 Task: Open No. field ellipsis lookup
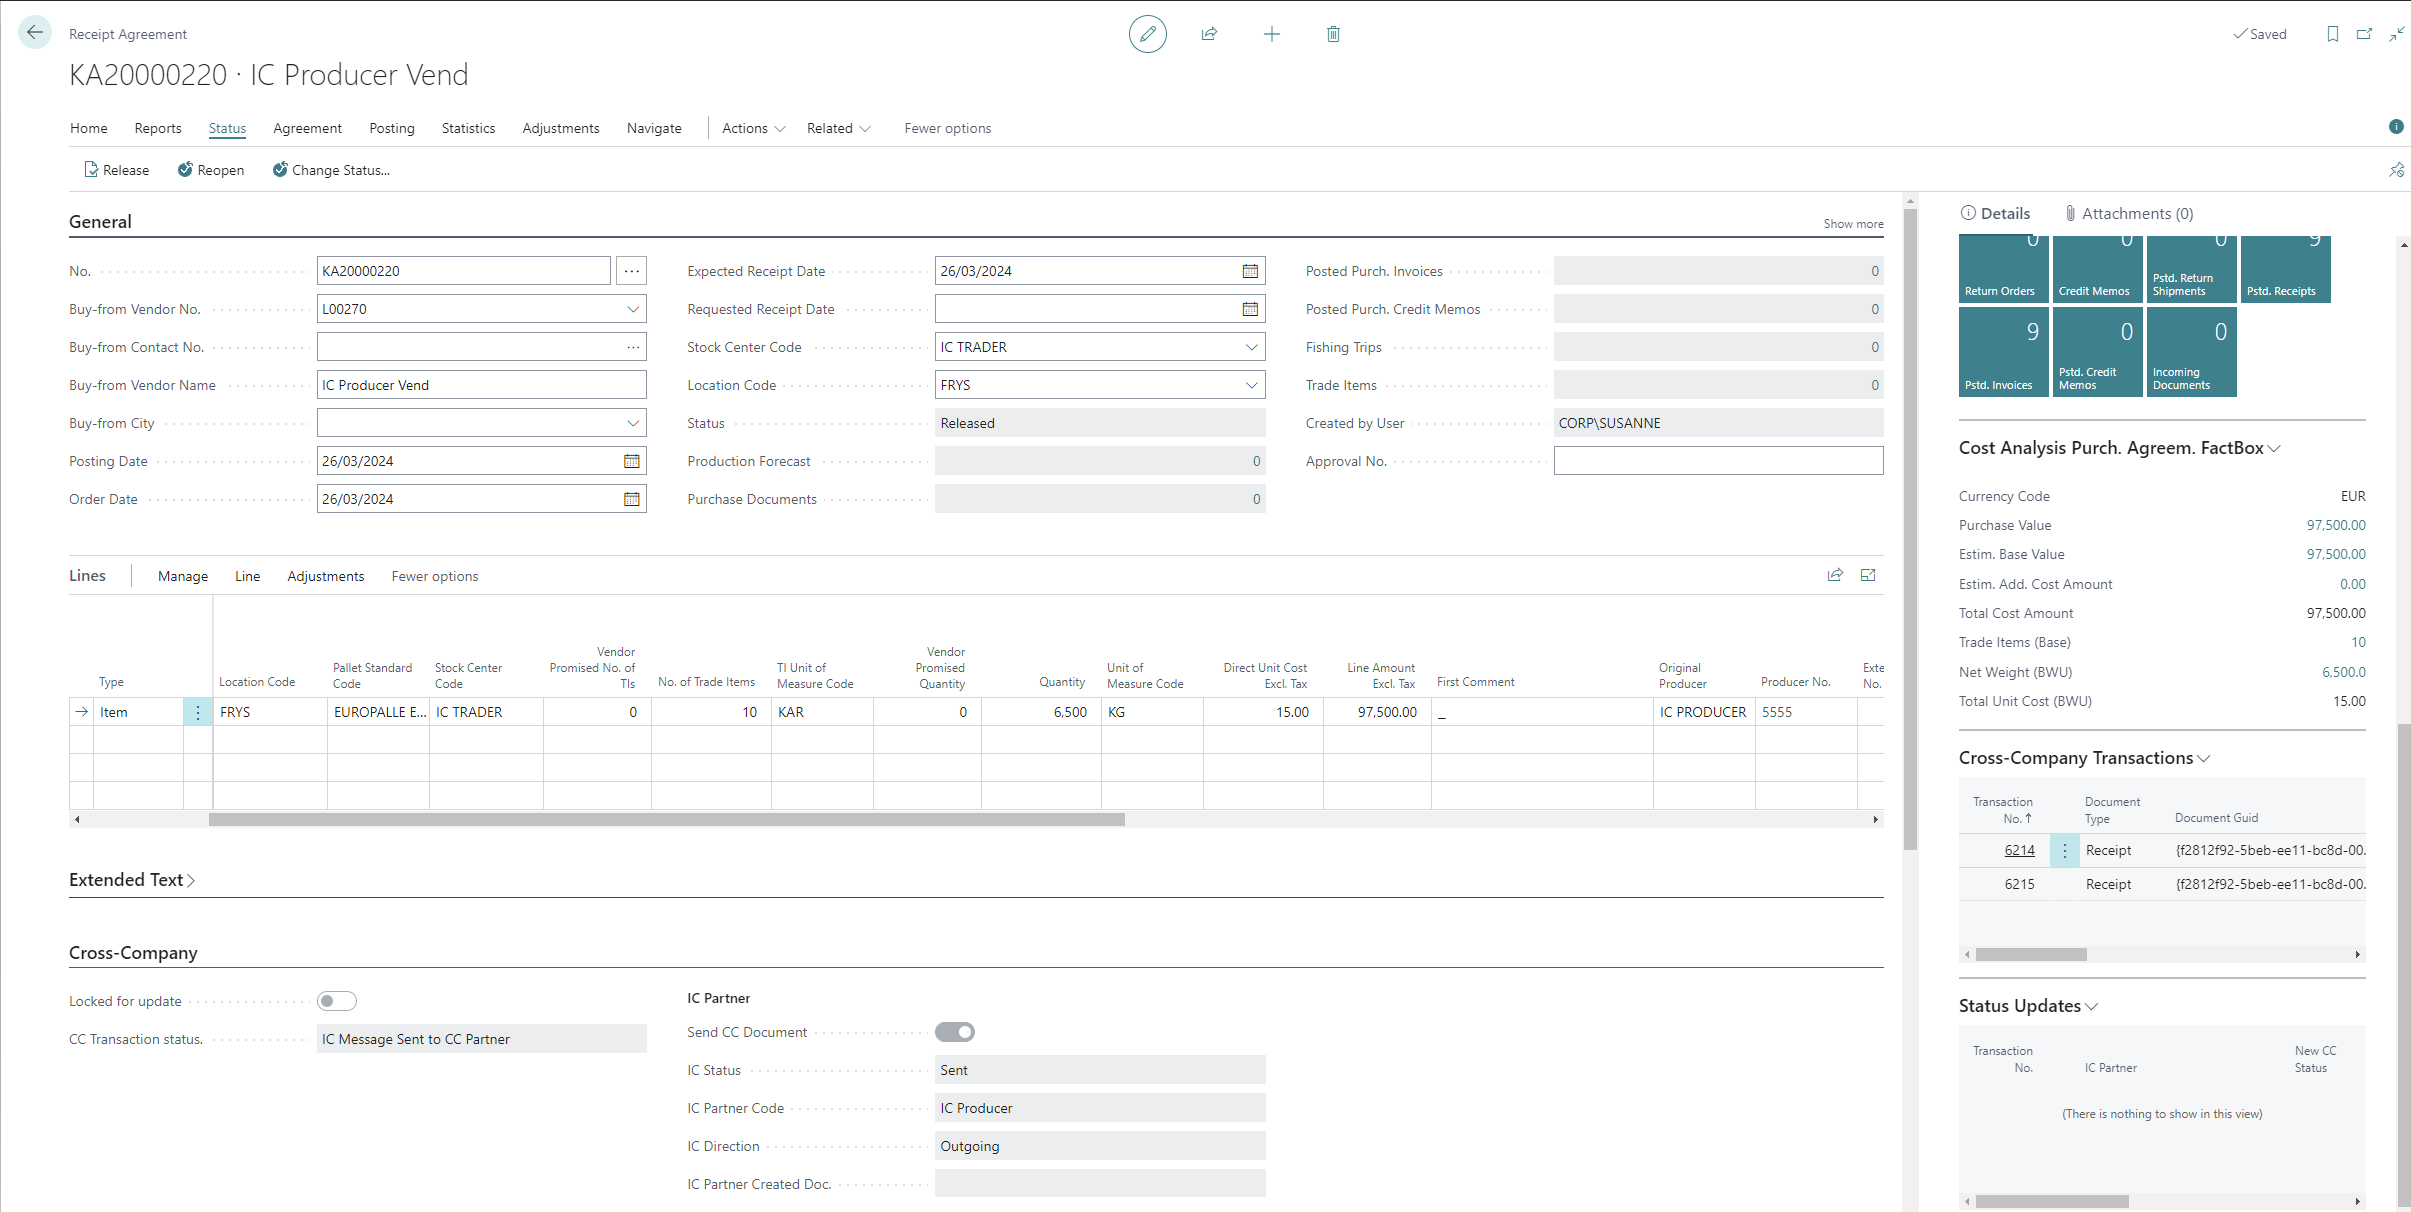(x=631, y=271)
